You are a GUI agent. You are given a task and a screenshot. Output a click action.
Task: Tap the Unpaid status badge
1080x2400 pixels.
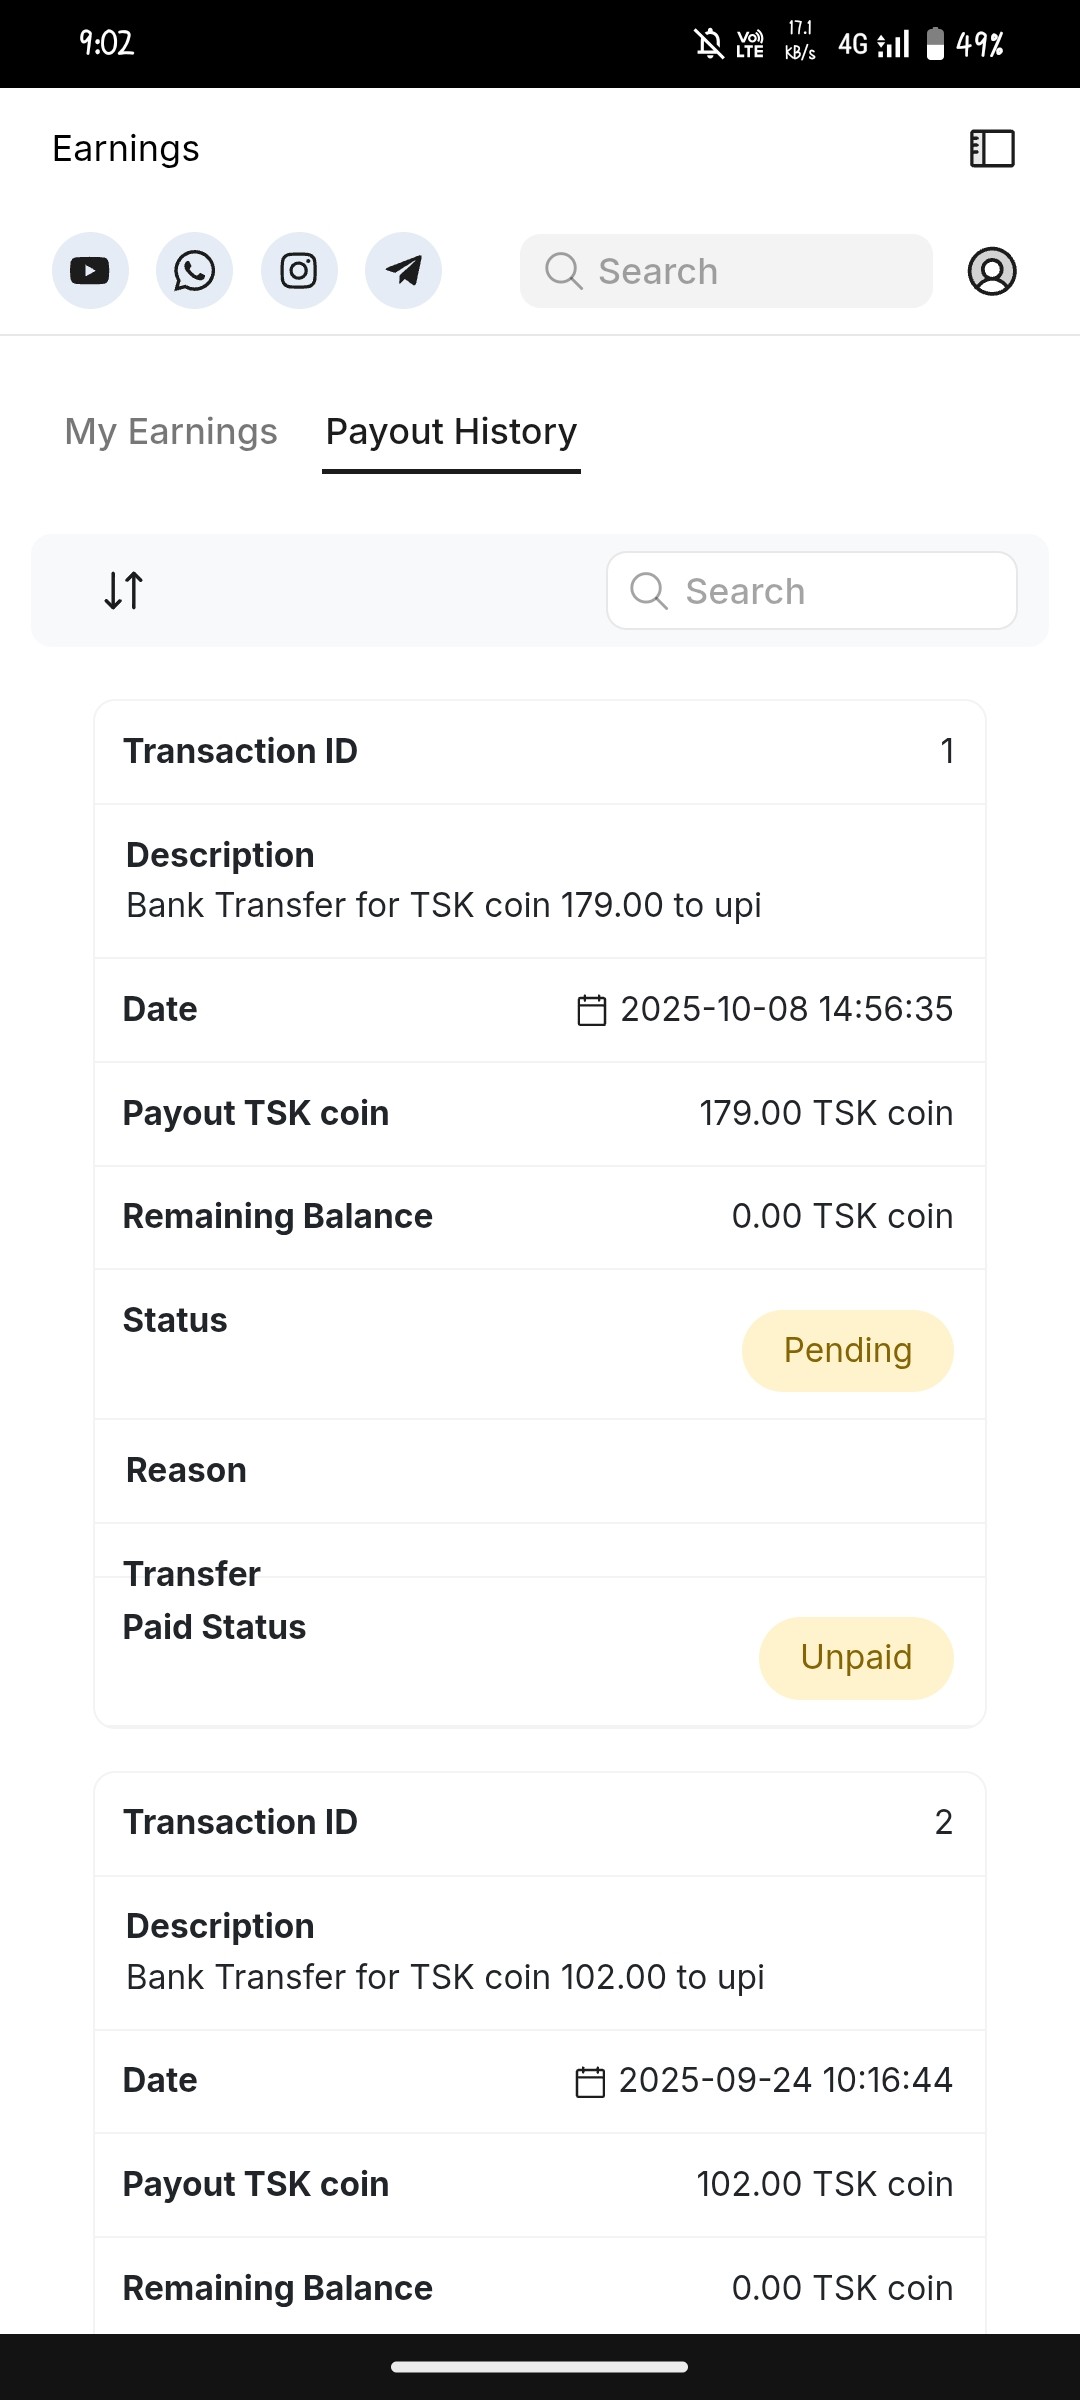[x=856, y=1657]
